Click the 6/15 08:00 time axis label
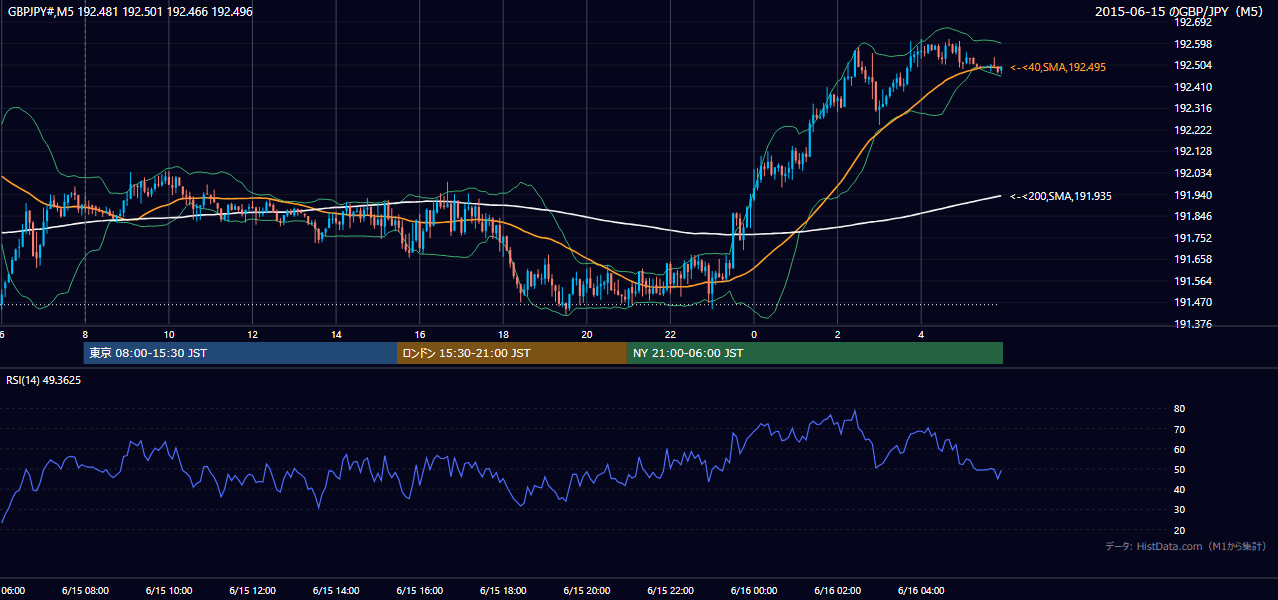Viewport: 1278px width, 600px height. click(x=85, y=591)
